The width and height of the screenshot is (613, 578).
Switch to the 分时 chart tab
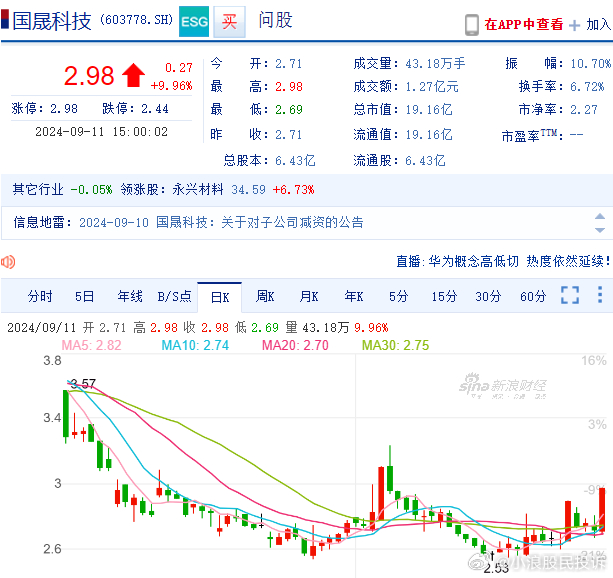(x=40, y=296)
